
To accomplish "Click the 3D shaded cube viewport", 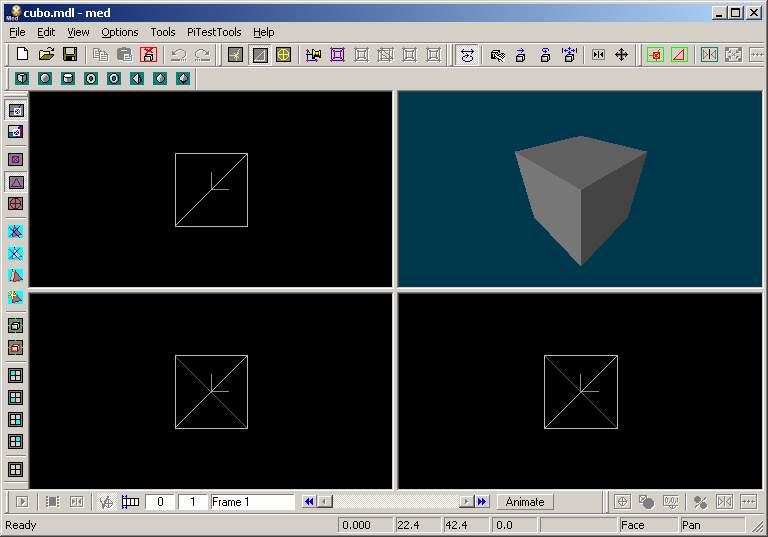I will [x=580, y=189].
